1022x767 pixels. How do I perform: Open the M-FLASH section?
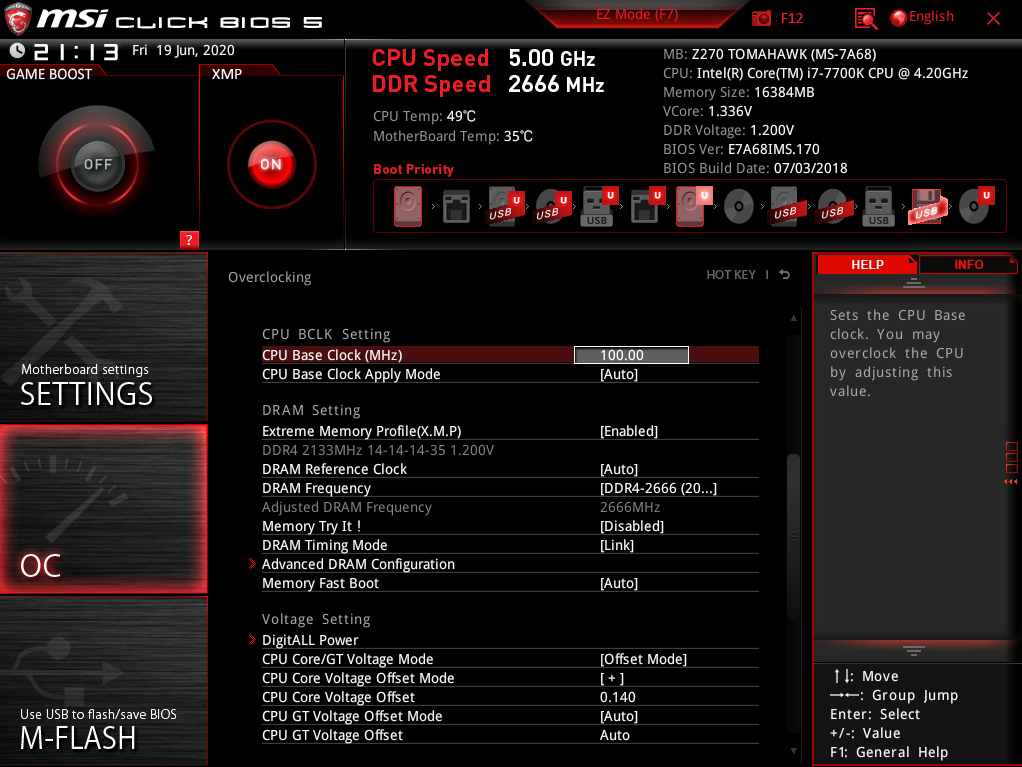104,681
